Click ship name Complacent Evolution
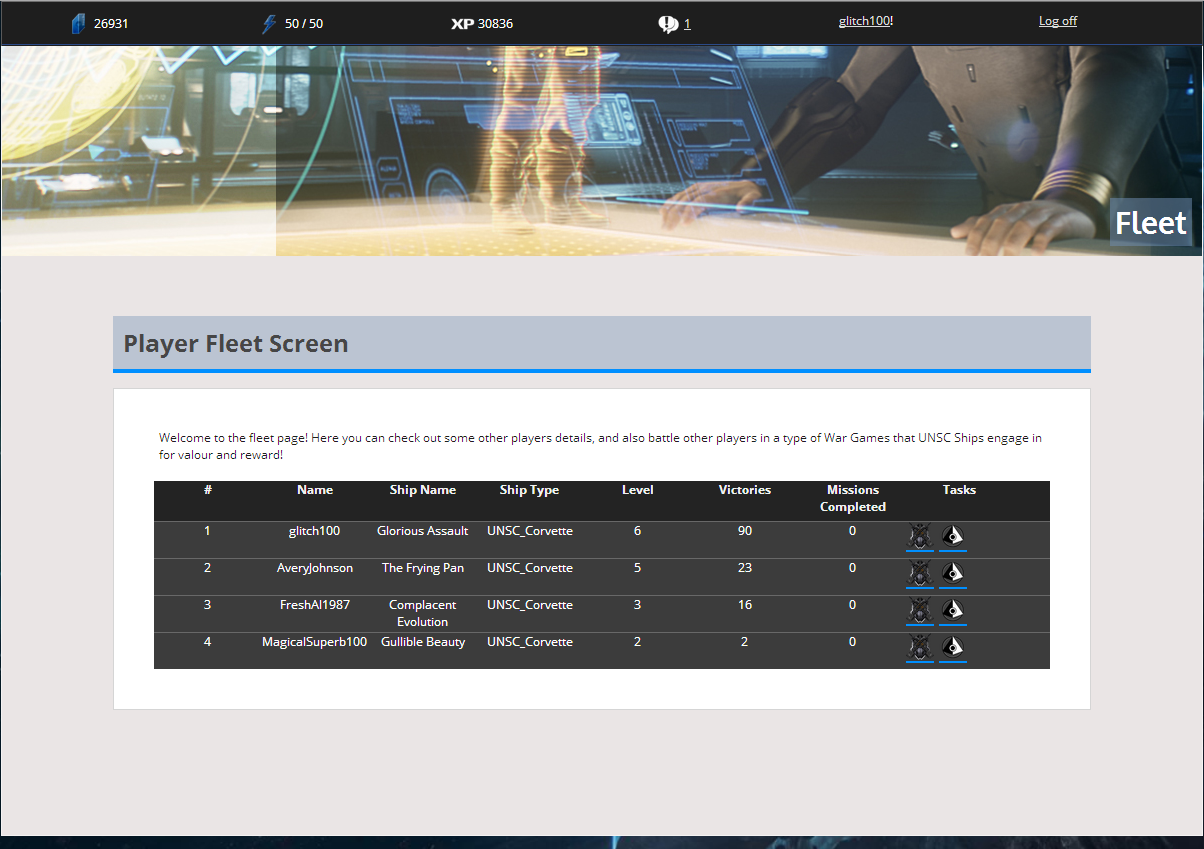The image size is (1204, 849). coord(423,613)
